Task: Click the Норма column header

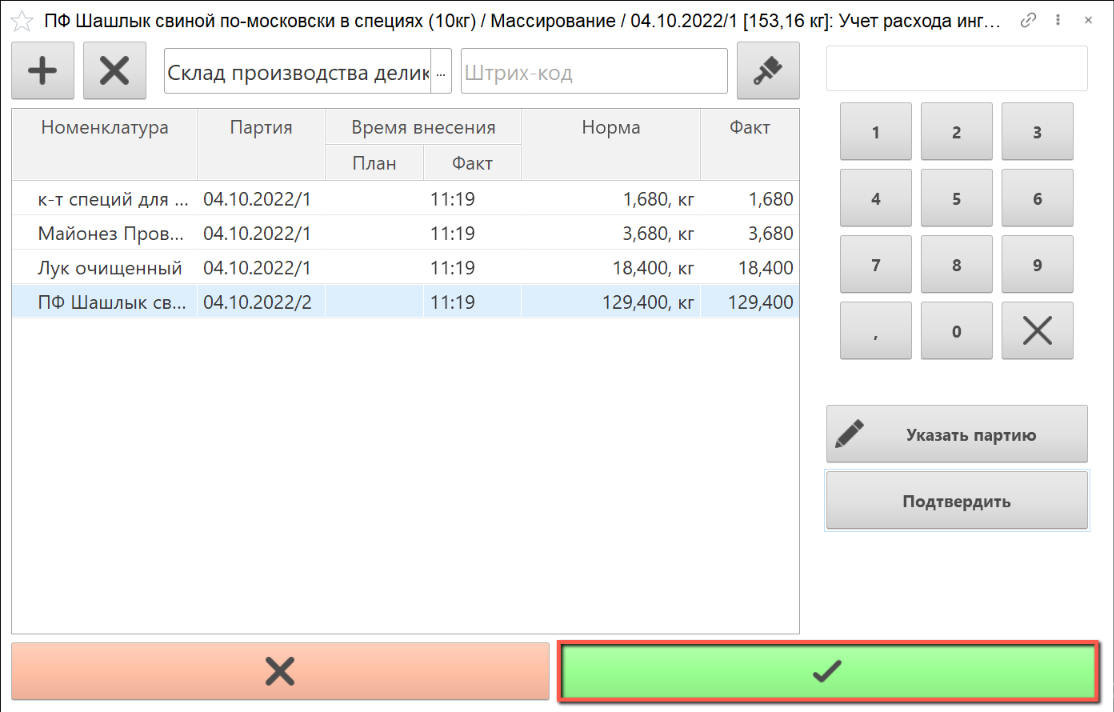Action: (x=610, y=128)
